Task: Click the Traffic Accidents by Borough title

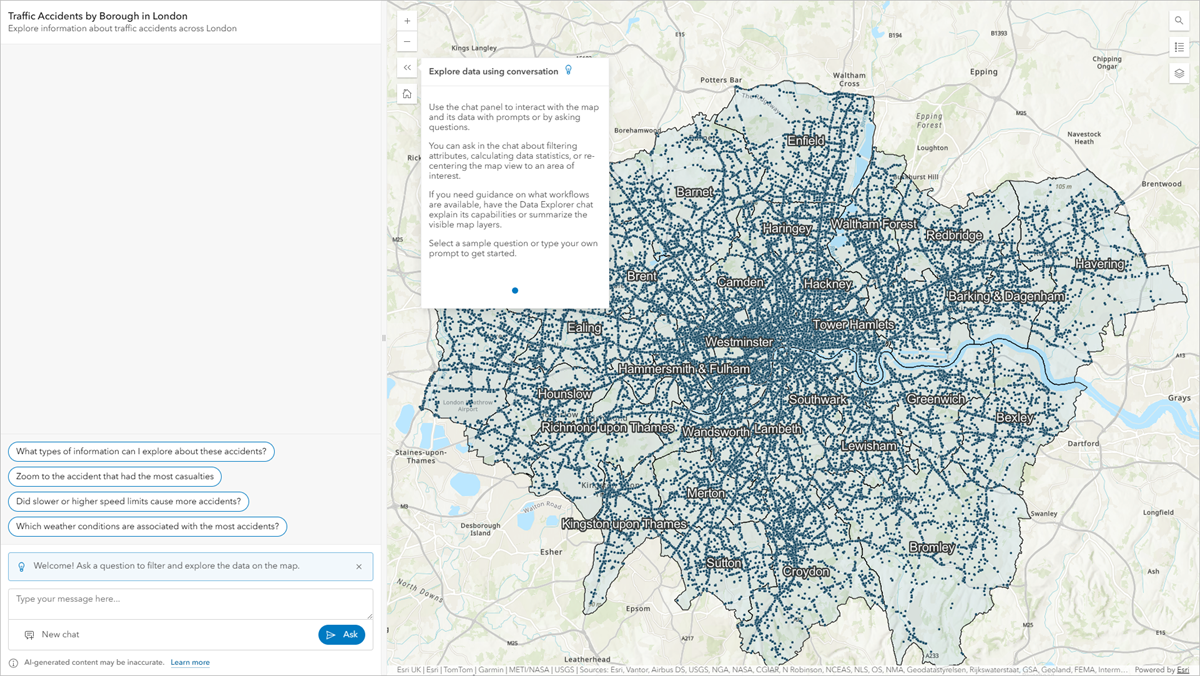Action: coord(98,16)
